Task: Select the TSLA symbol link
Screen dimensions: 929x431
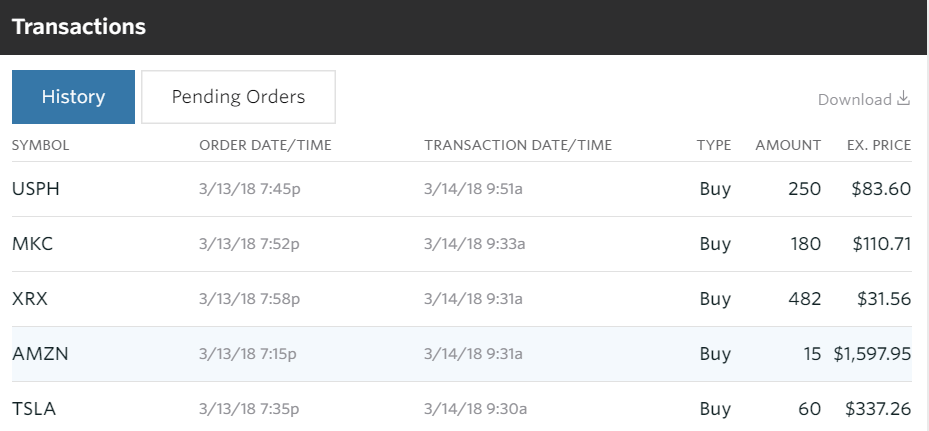Action: [34, 409]
